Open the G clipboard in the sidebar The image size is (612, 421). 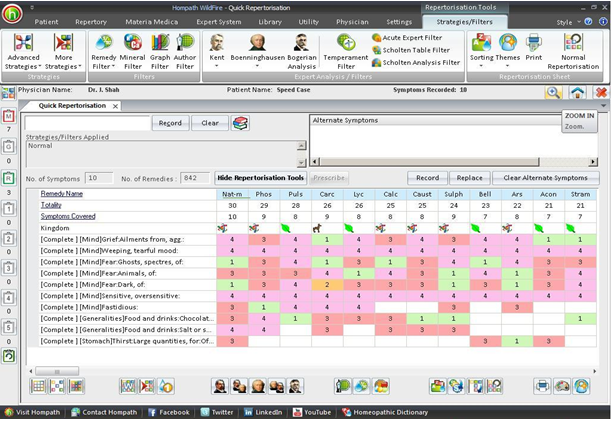[9, 147]
